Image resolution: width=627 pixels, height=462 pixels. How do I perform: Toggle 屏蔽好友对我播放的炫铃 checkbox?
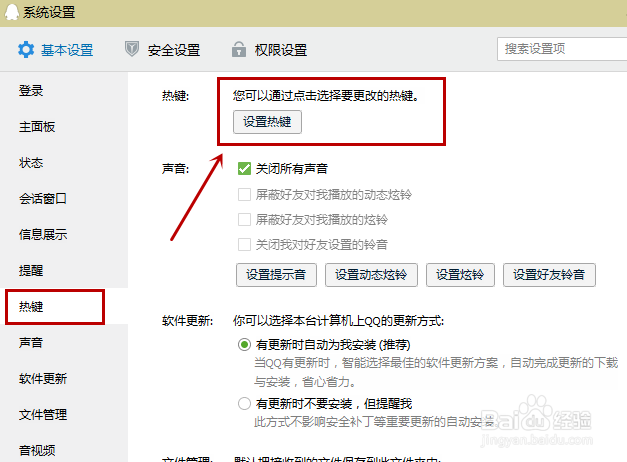[x=244, y=219]
